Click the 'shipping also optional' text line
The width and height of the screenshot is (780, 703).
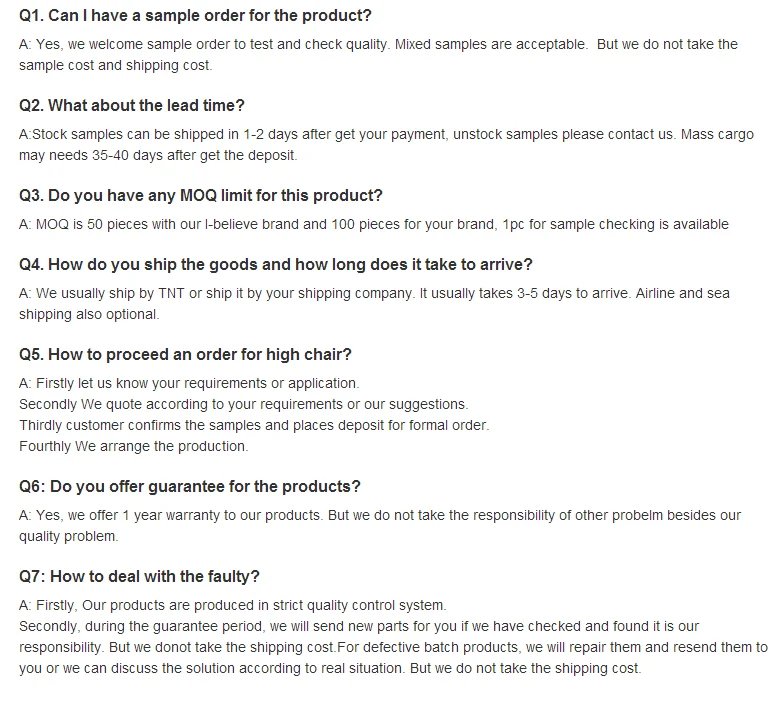coord(89,314)
